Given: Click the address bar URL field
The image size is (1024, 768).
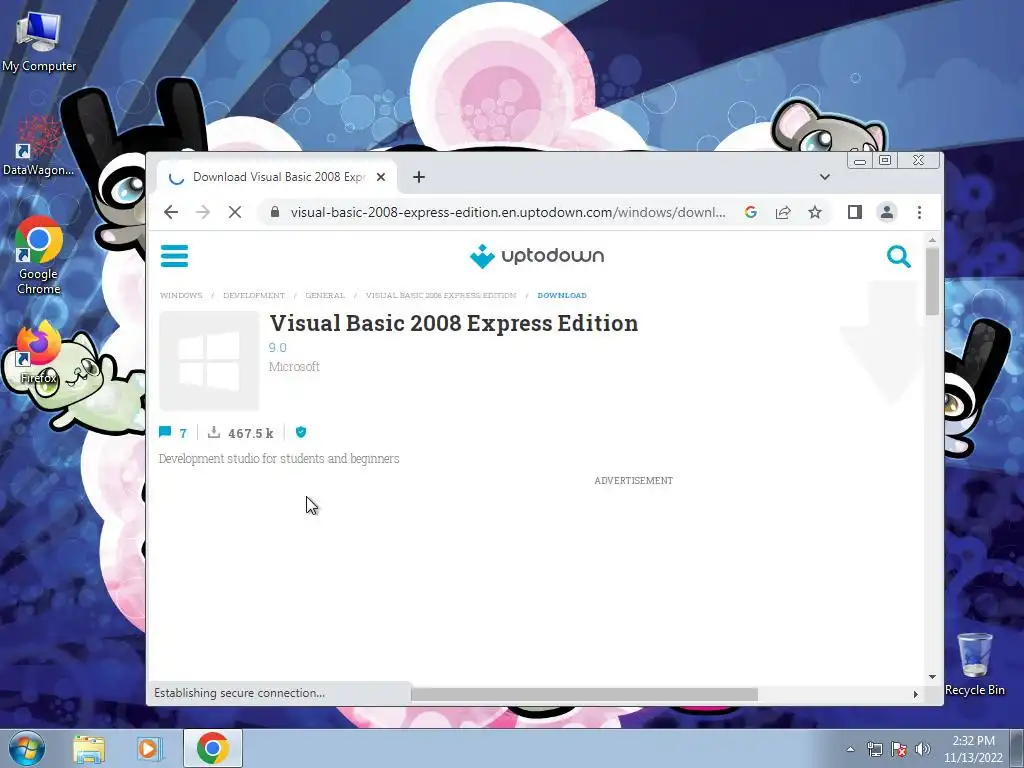Looking at the screenshot, I should [507, 212].
